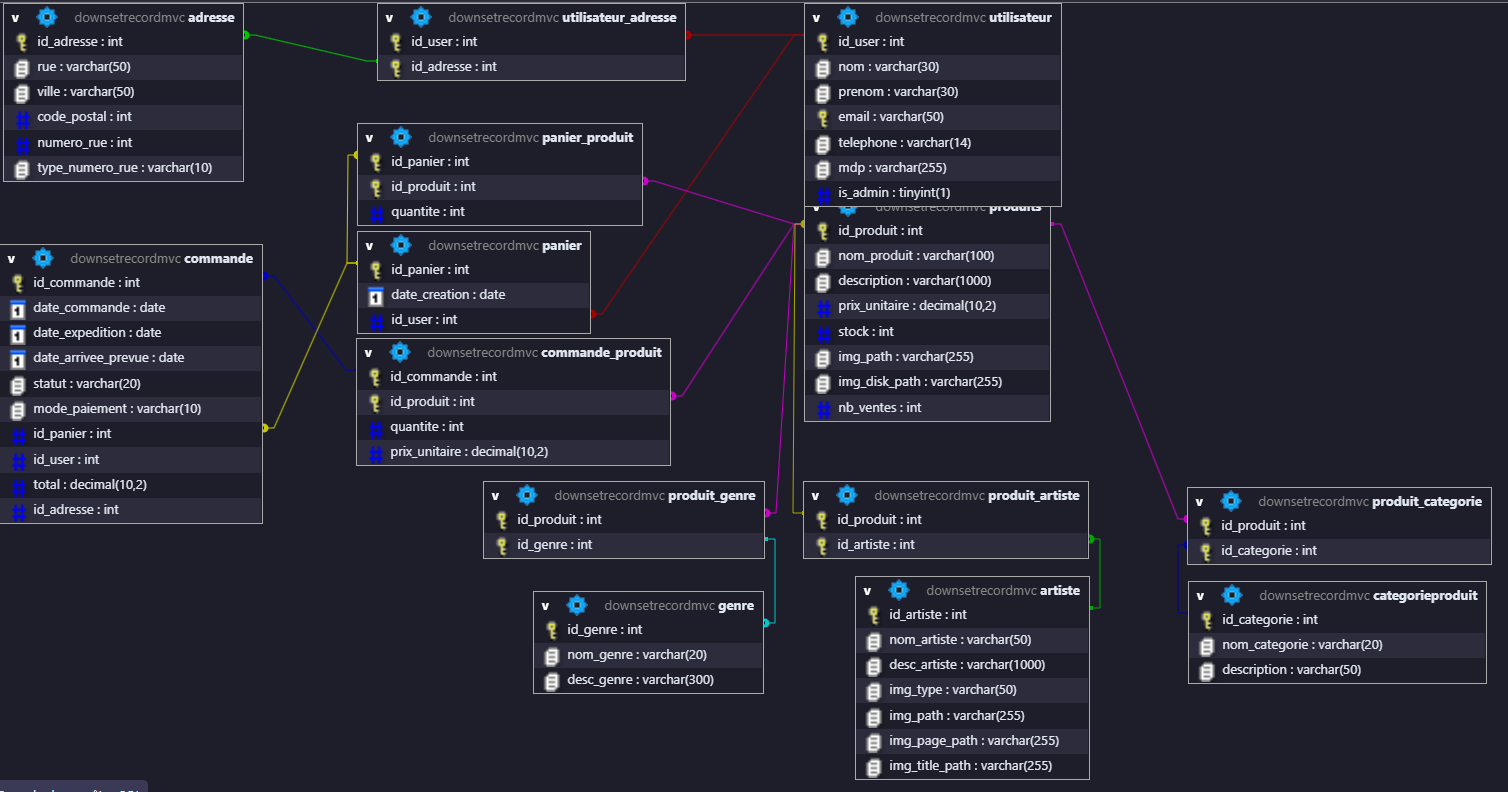The image size is (1508, 792).
Task: Click the gear icon on genre table
Action: (x=577, y=605)
